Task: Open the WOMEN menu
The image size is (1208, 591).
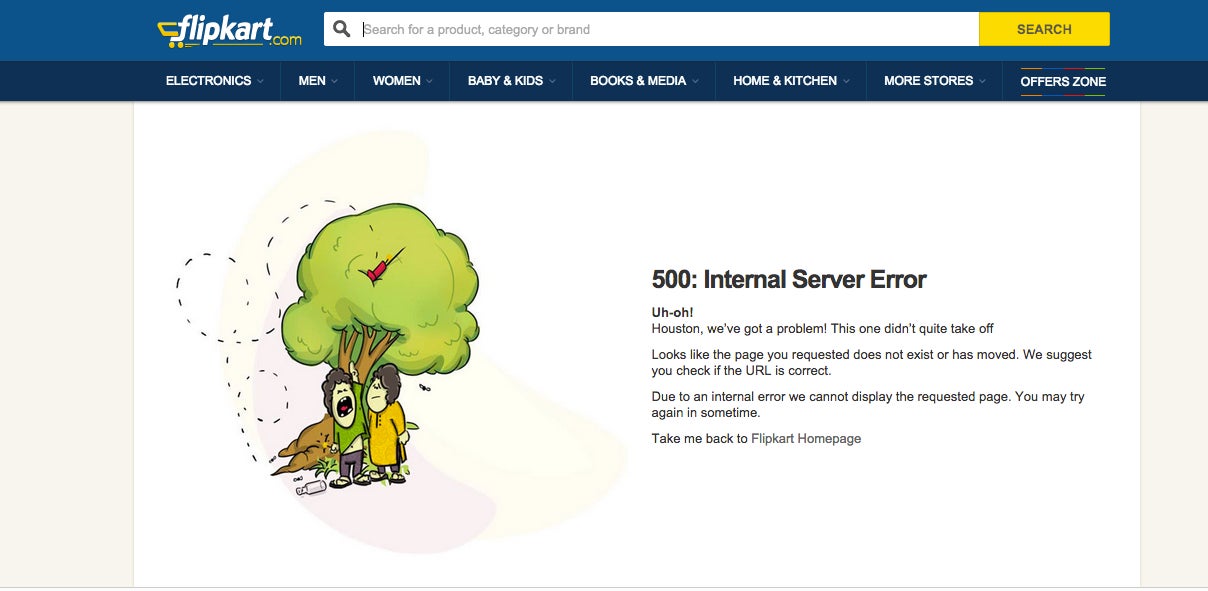Action: tap(403, 81)
